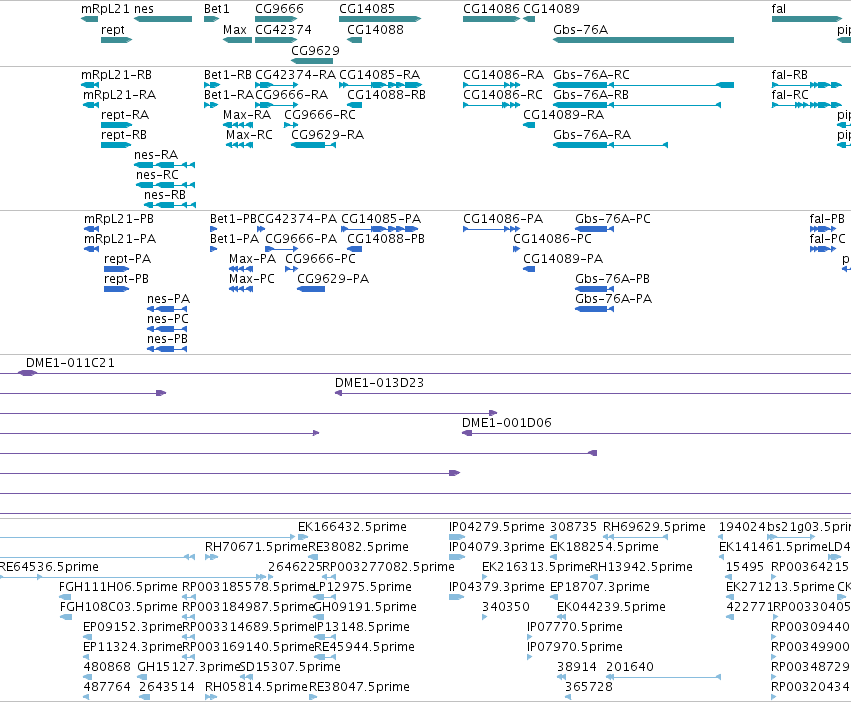Select protein Gbs-76A-PC
This screenshot has height=702, width=851.
point(594,229)
